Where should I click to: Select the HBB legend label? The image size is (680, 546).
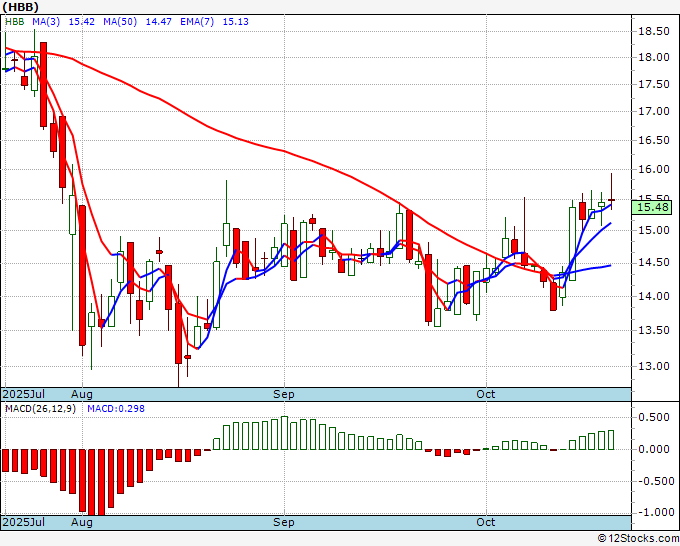point(14,22)
